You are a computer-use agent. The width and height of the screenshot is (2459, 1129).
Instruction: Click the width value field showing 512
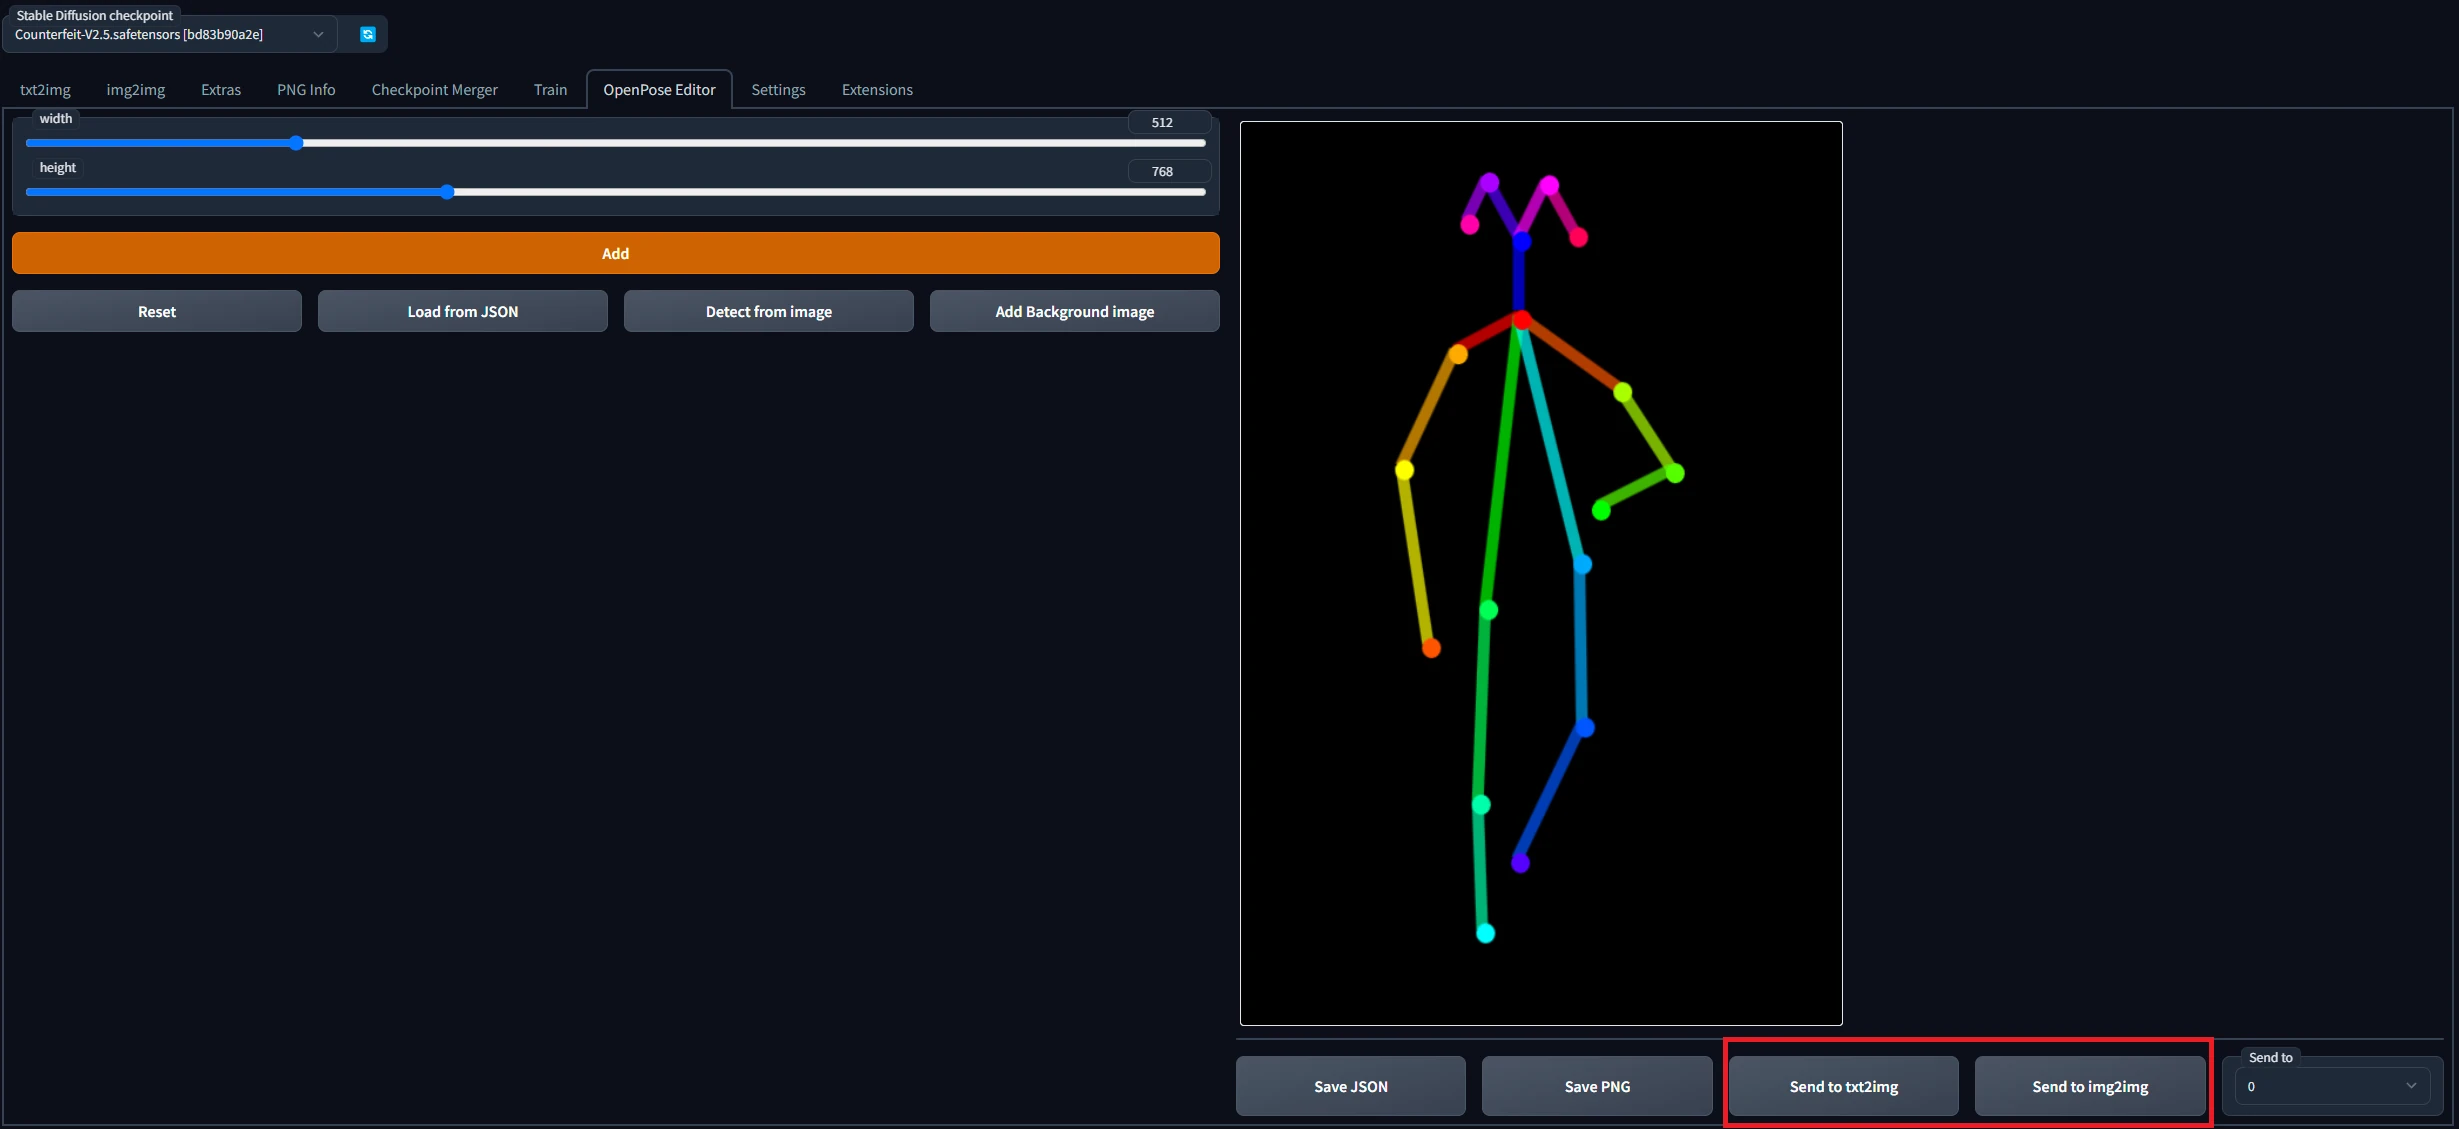point(1168,122)
